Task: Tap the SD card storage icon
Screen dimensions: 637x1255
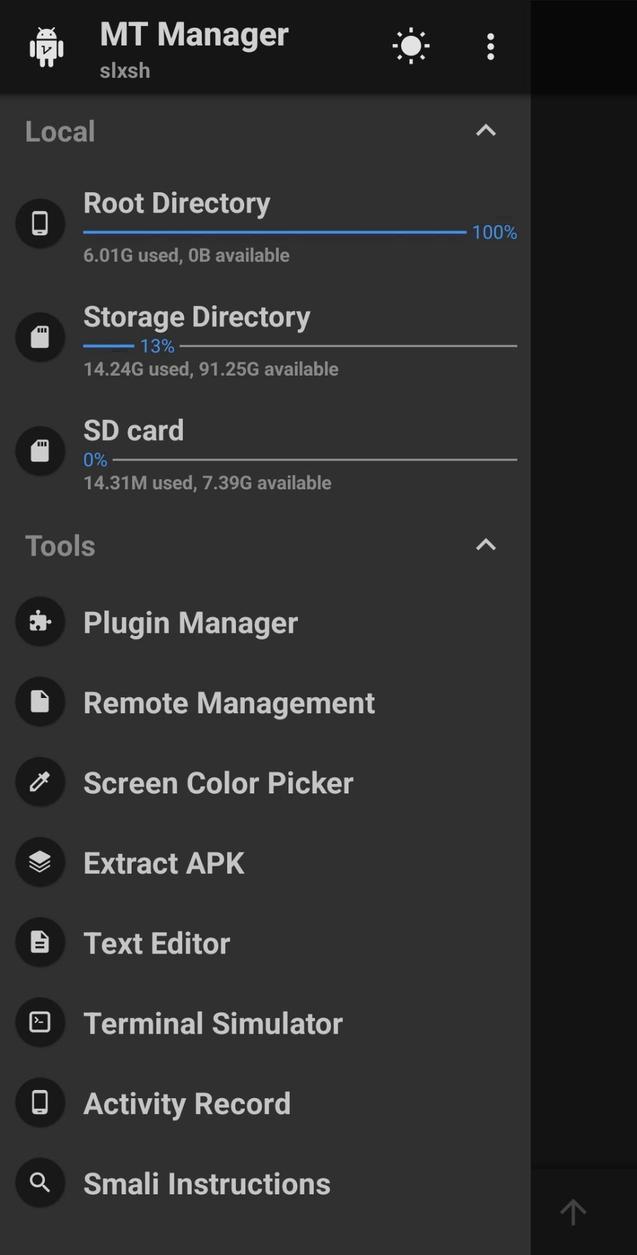Action: 40,450
